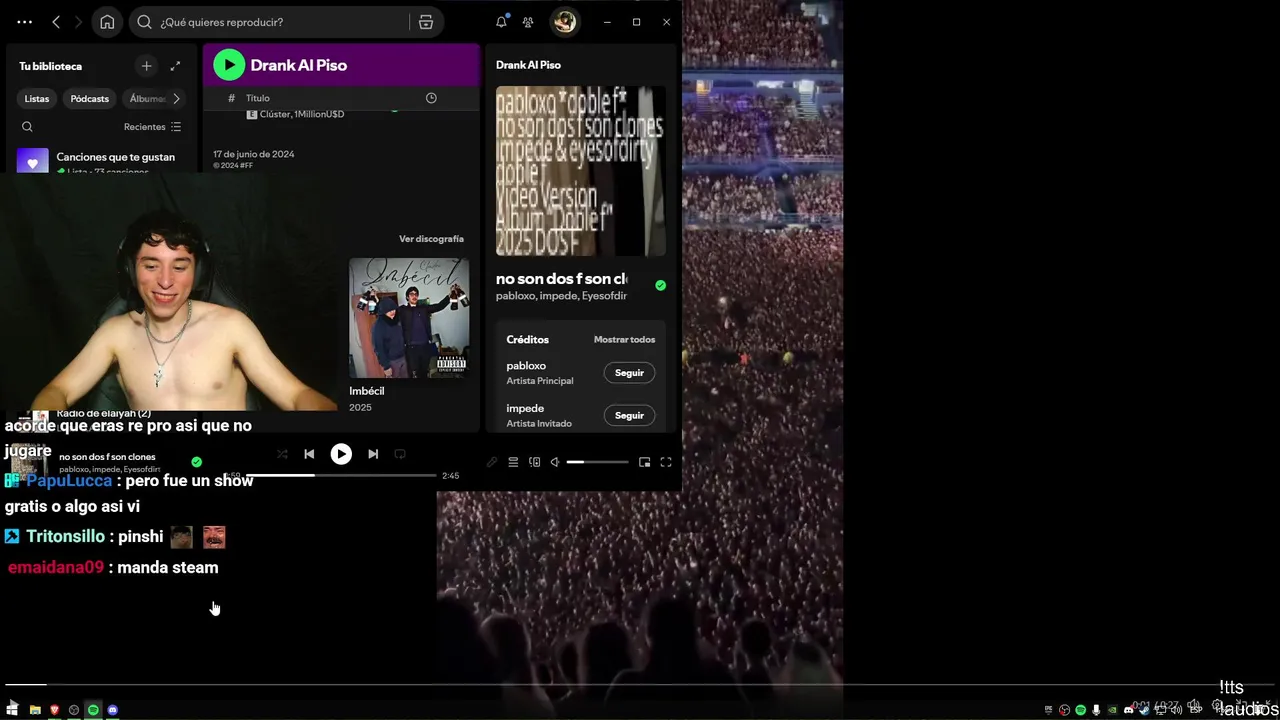Enter Spotify full screen mode
Image resolution: width=1280 pixels, height=720 pixels.
666,462
